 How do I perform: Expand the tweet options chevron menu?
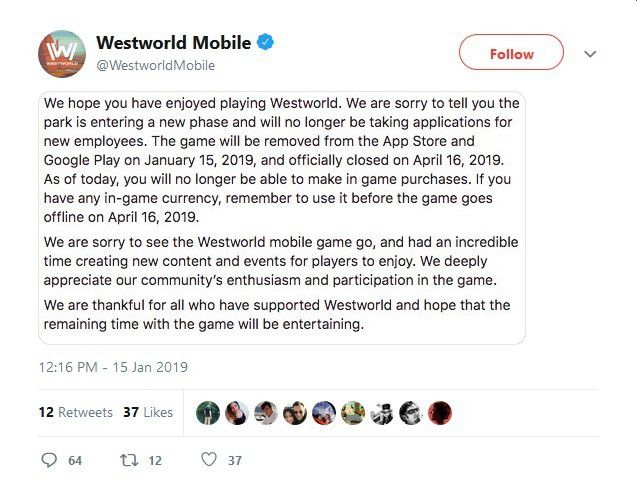click(590, 54)
